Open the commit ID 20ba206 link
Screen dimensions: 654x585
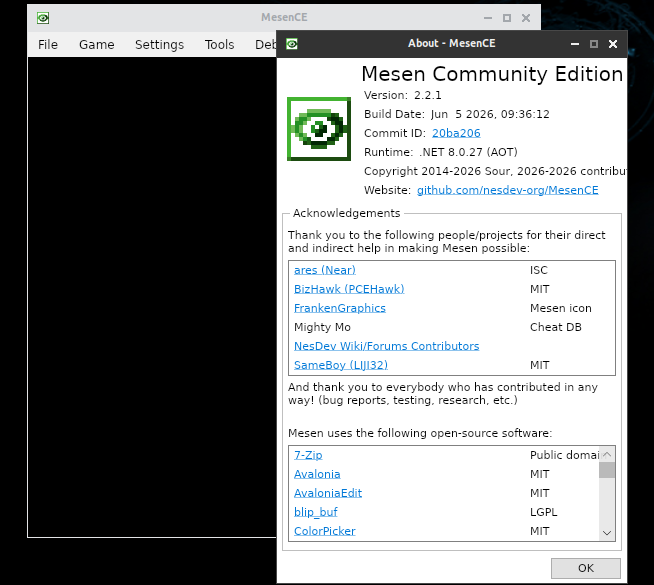(x=456, y=133)
